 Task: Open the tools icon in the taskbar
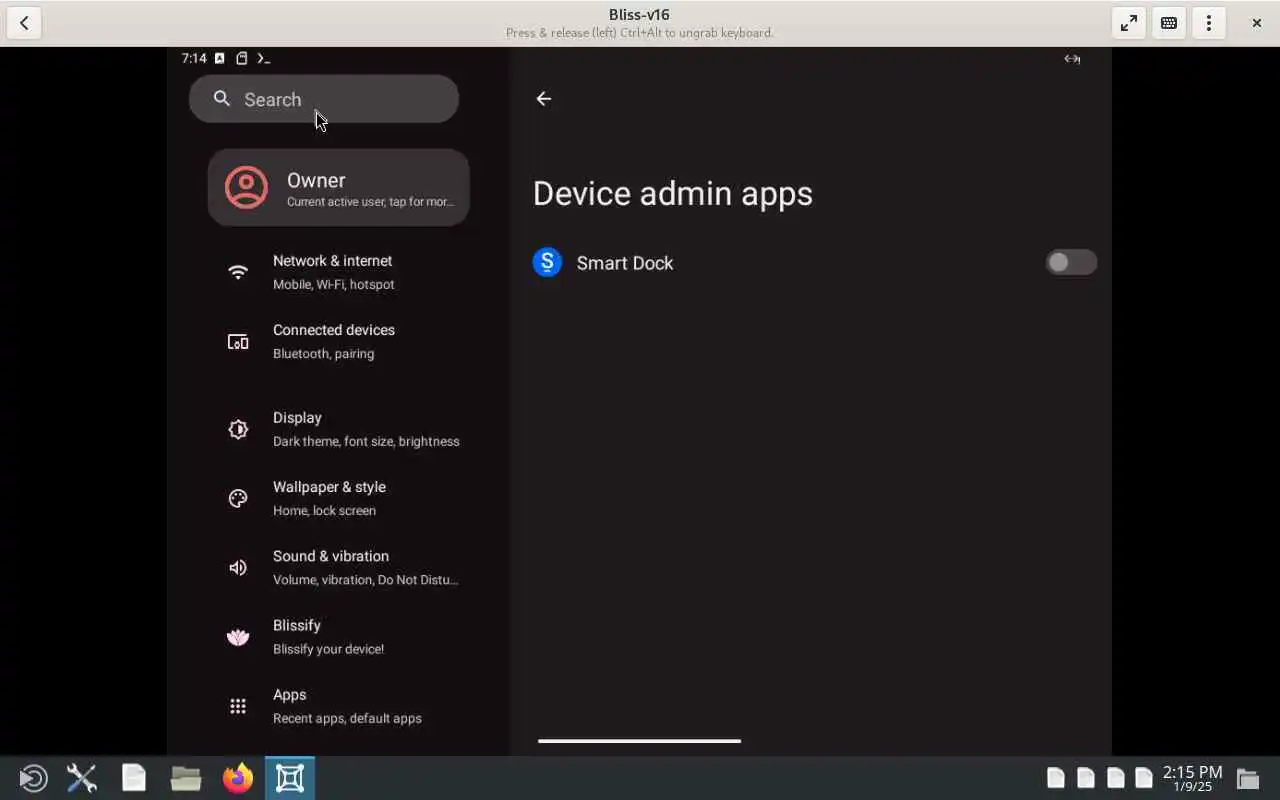pos(82,778)
